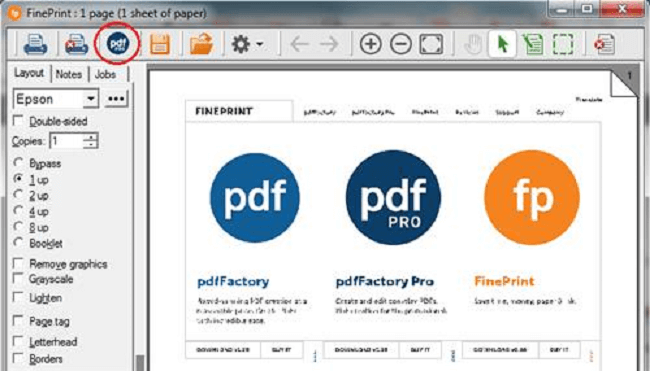
Task: Enable the Borders checkbox
Action: click(x=18, y=358)
